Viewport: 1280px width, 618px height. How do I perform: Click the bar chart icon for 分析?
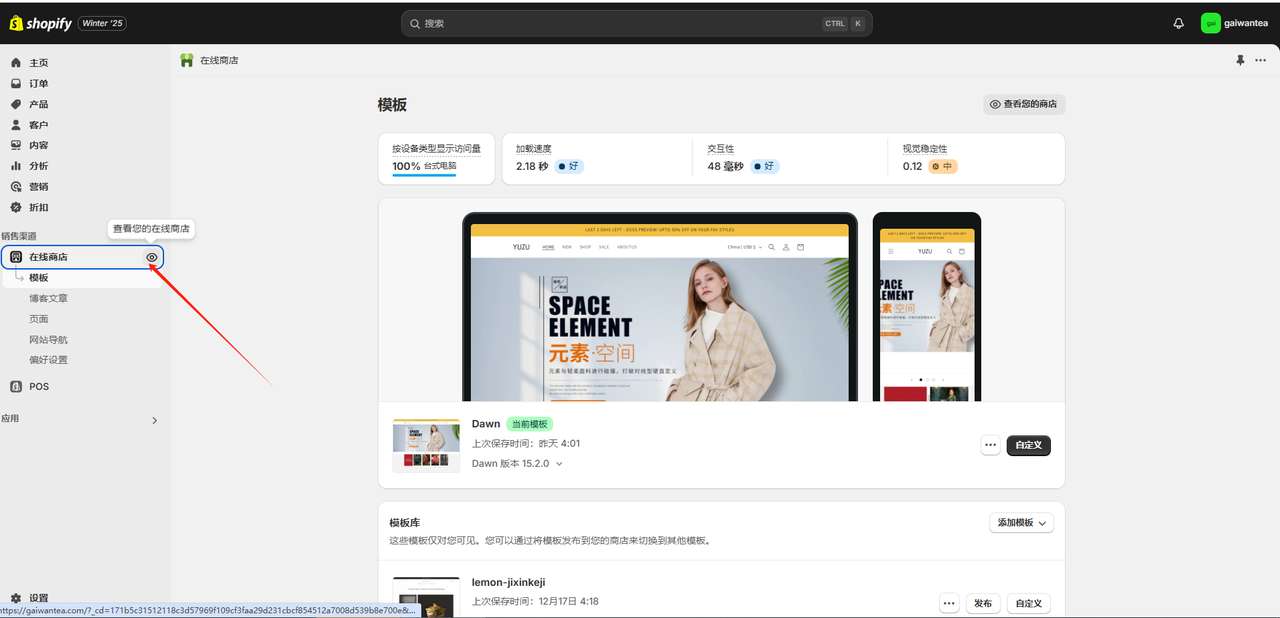pyautogui.click(x=16, y=166)
